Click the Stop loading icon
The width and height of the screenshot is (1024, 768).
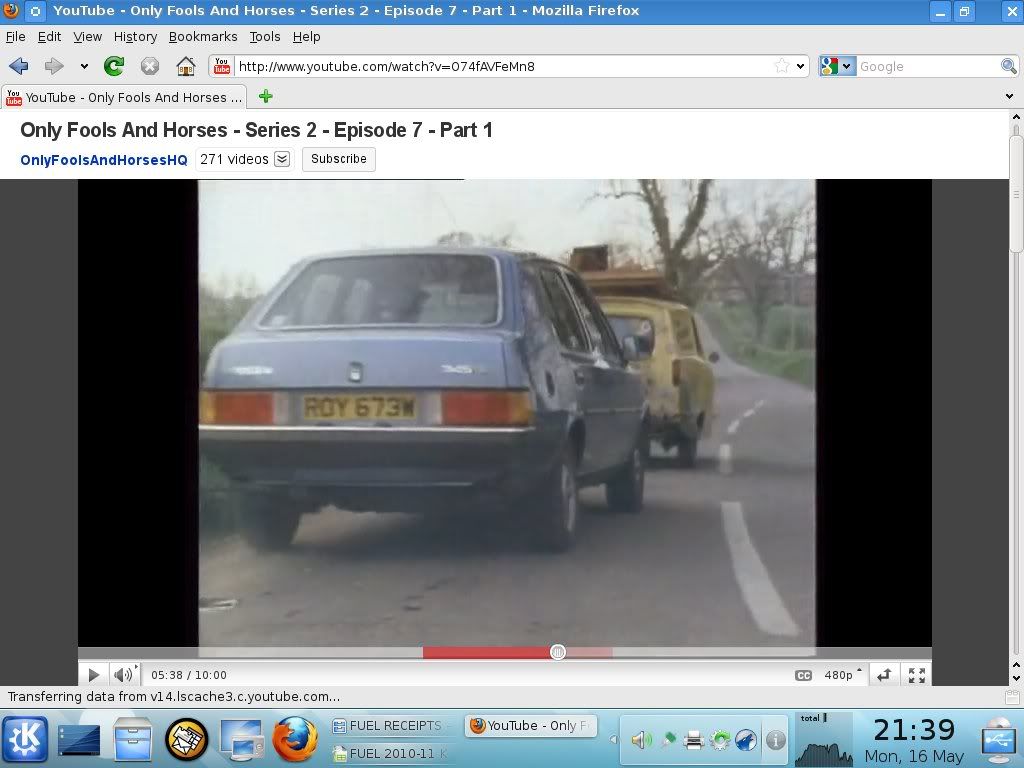[150, 66]
